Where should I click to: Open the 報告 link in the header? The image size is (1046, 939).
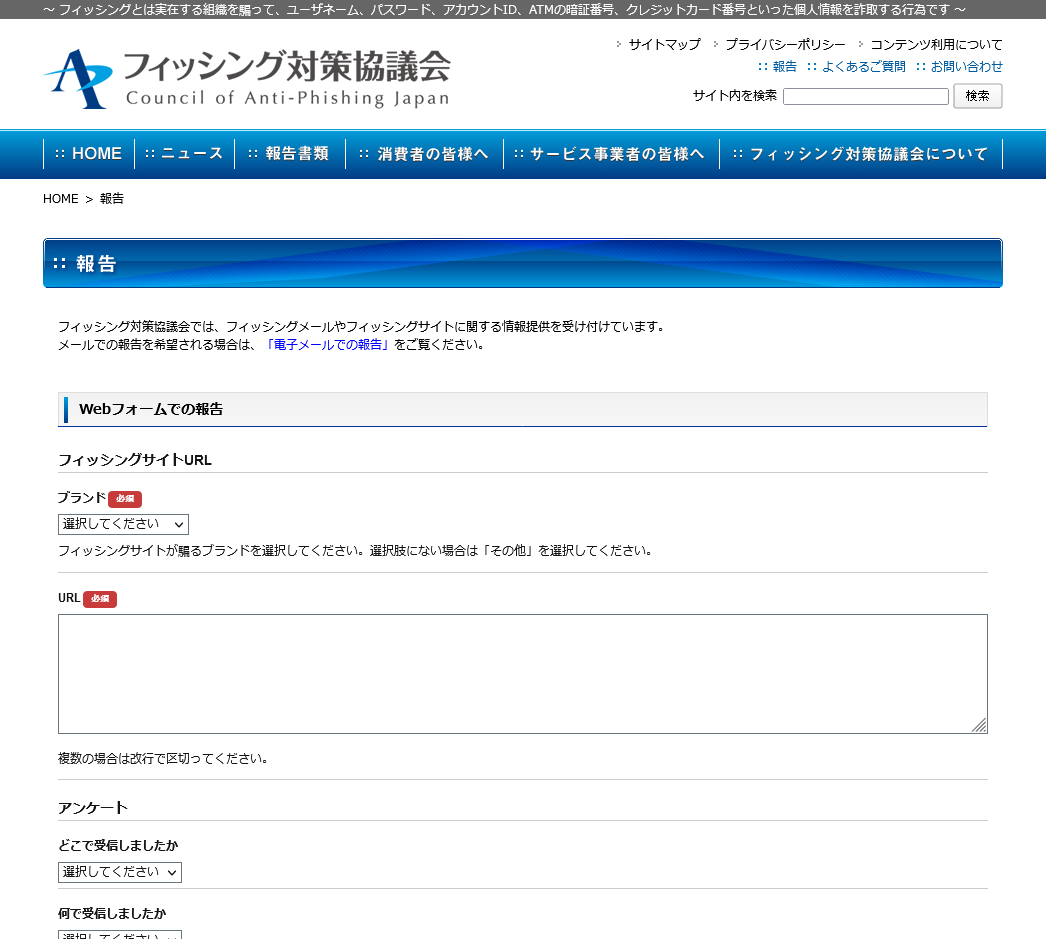(784, 67)
